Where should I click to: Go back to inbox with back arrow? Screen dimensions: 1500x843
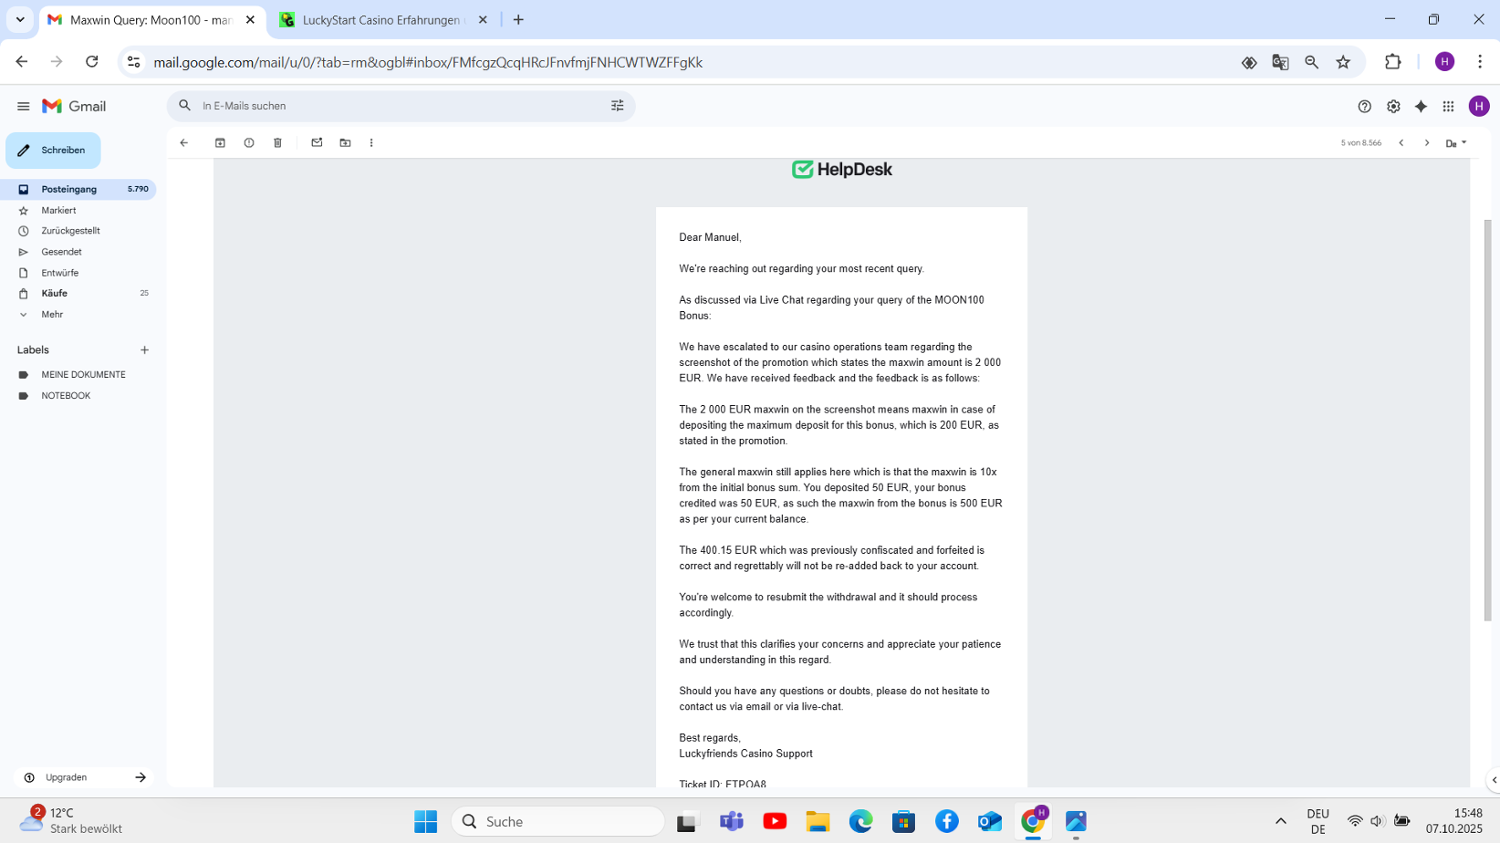click(x=184, y=143)
